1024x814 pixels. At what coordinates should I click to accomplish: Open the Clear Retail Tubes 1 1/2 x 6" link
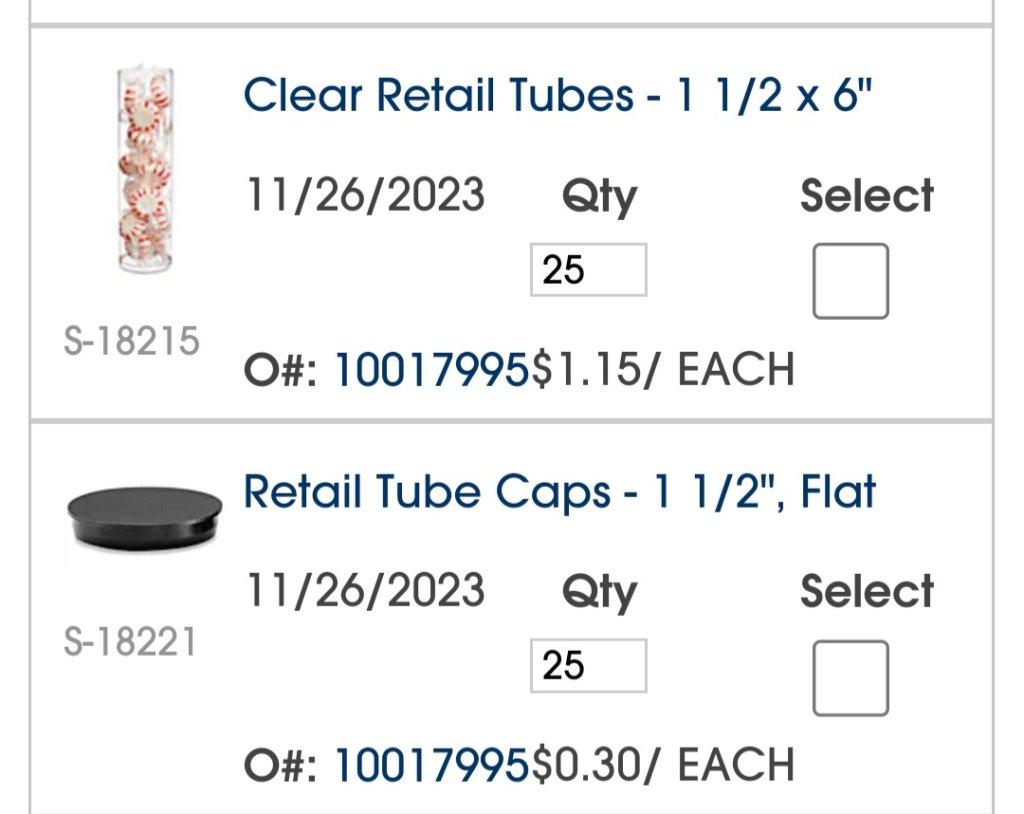coord(559,96)
